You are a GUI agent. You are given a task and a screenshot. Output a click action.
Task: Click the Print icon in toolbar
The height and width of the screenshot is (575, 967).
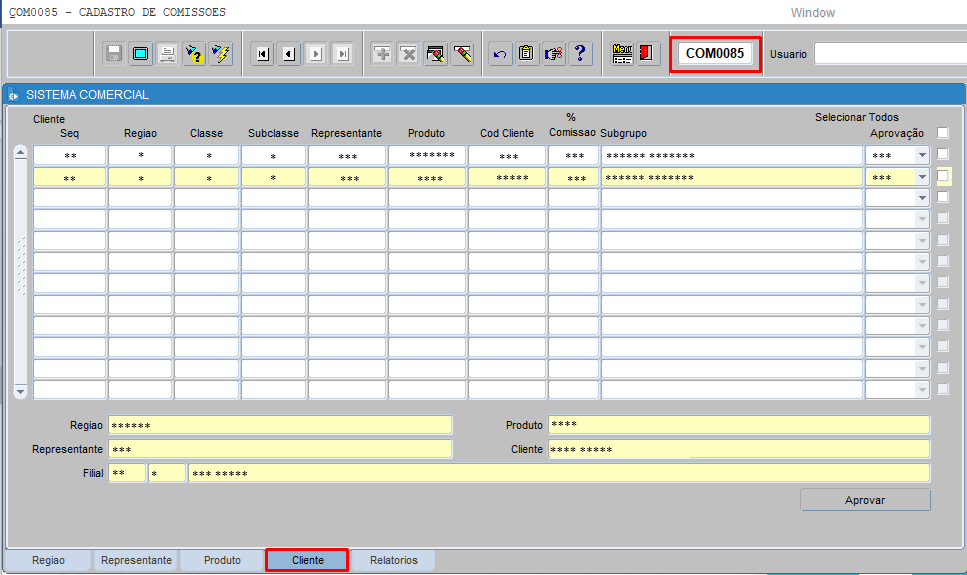pyautogui.click(x=167, y=54)
